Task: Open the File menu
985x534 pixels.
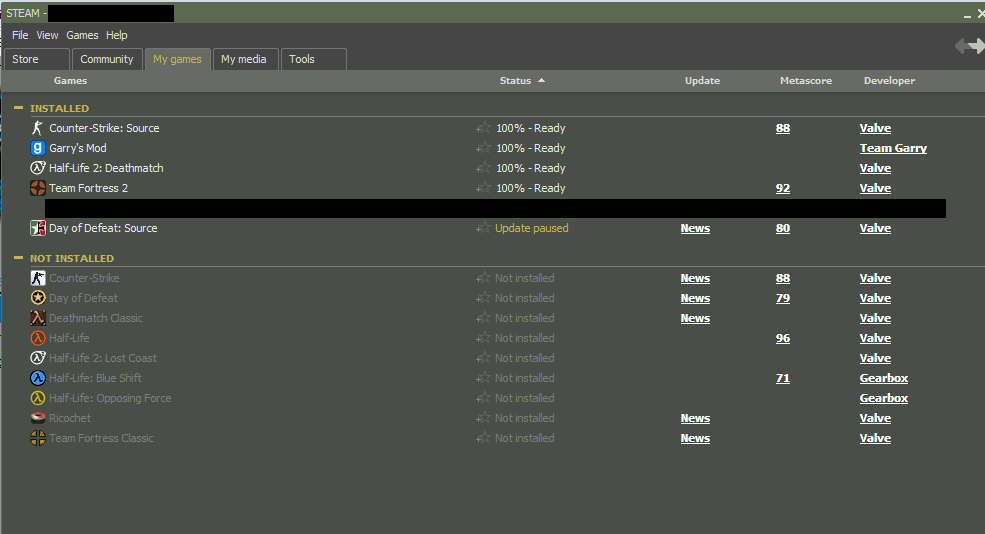Action: point(20,35)
